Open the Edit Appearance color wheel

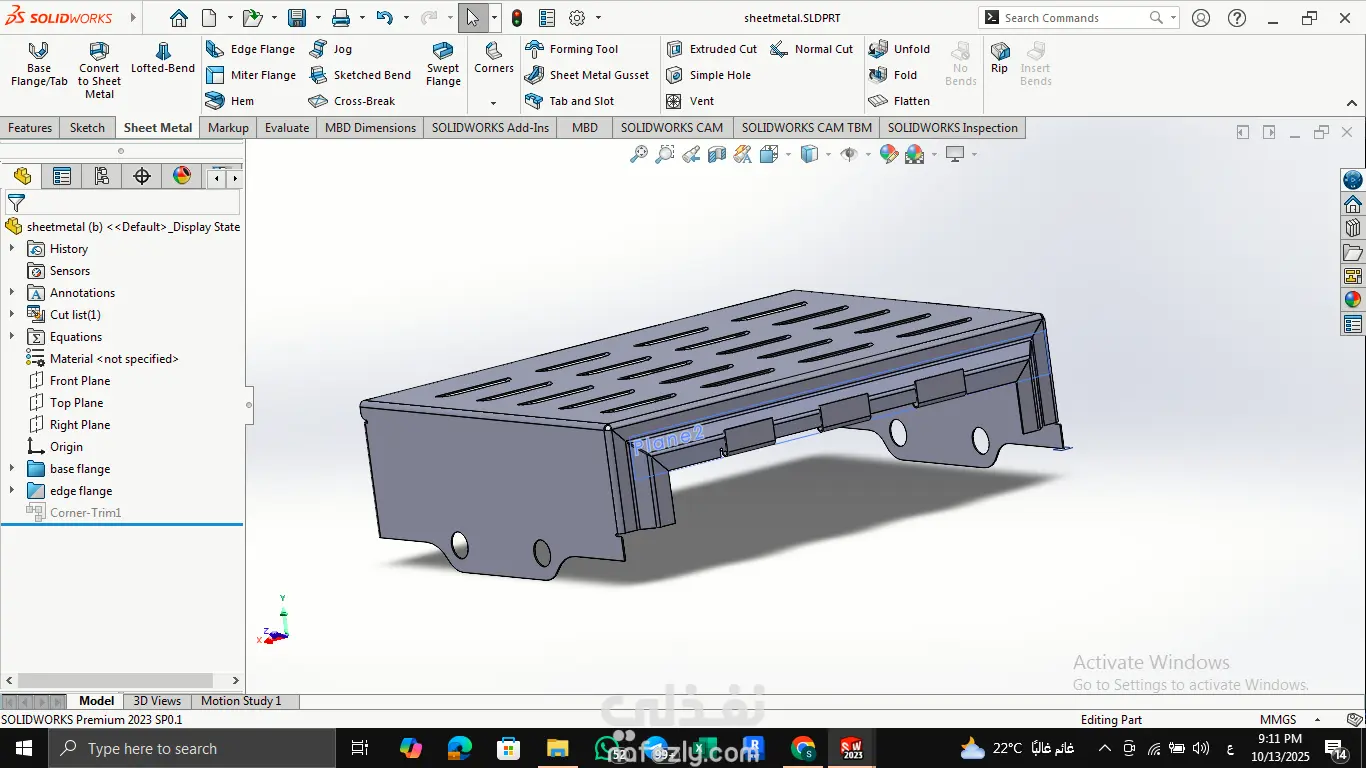click(889, 154)
